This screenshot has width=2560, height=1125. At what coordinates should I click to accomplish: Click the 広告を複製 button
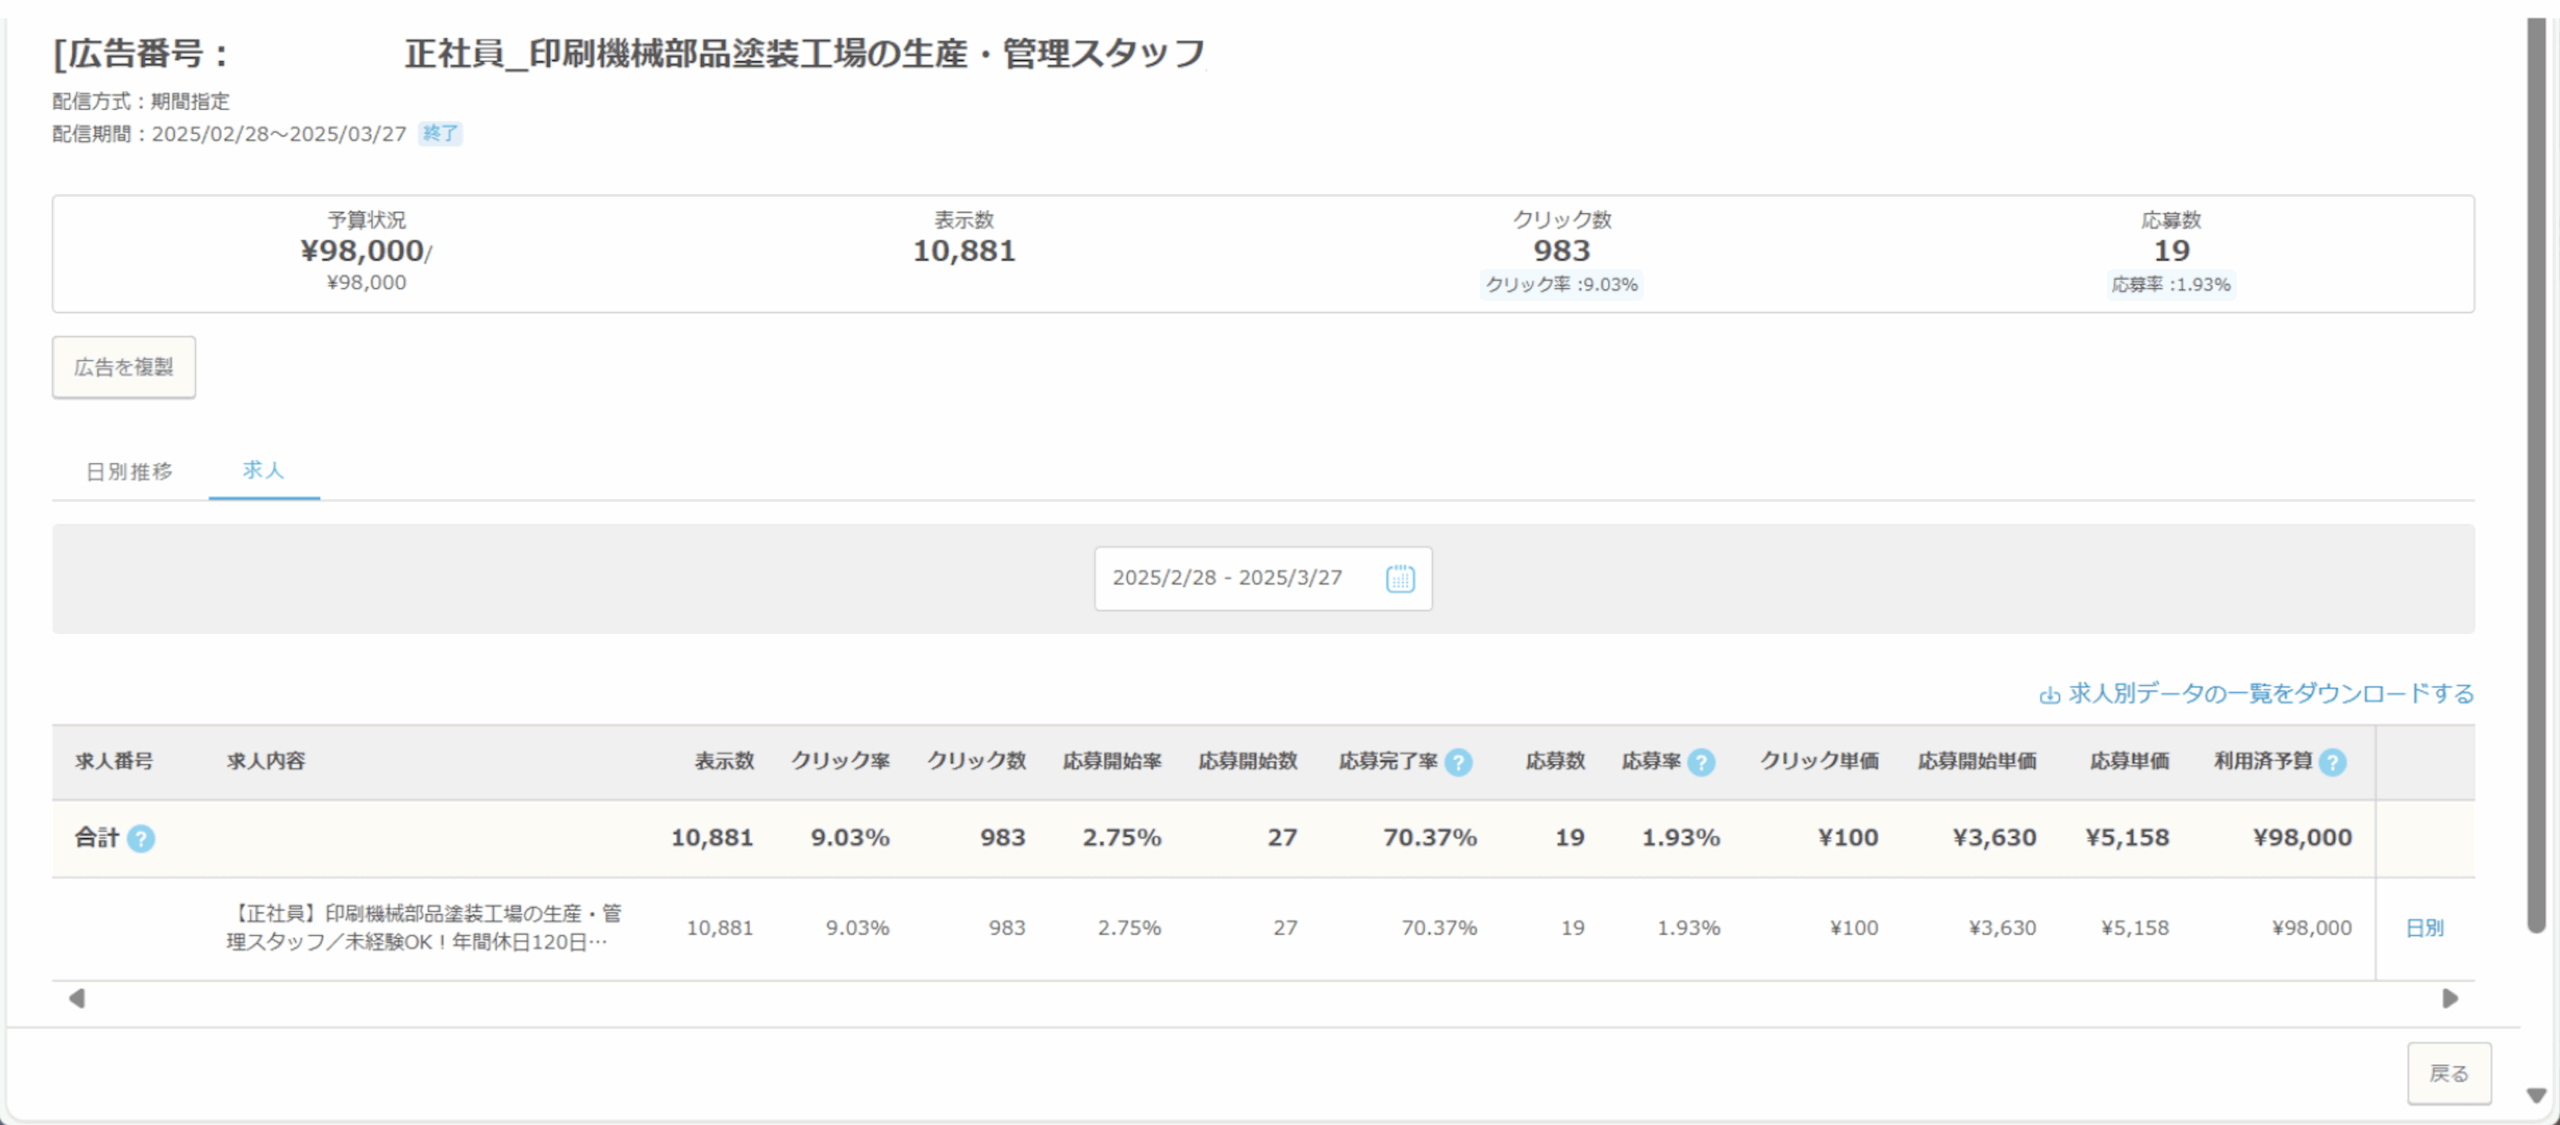tap(124, 367)
